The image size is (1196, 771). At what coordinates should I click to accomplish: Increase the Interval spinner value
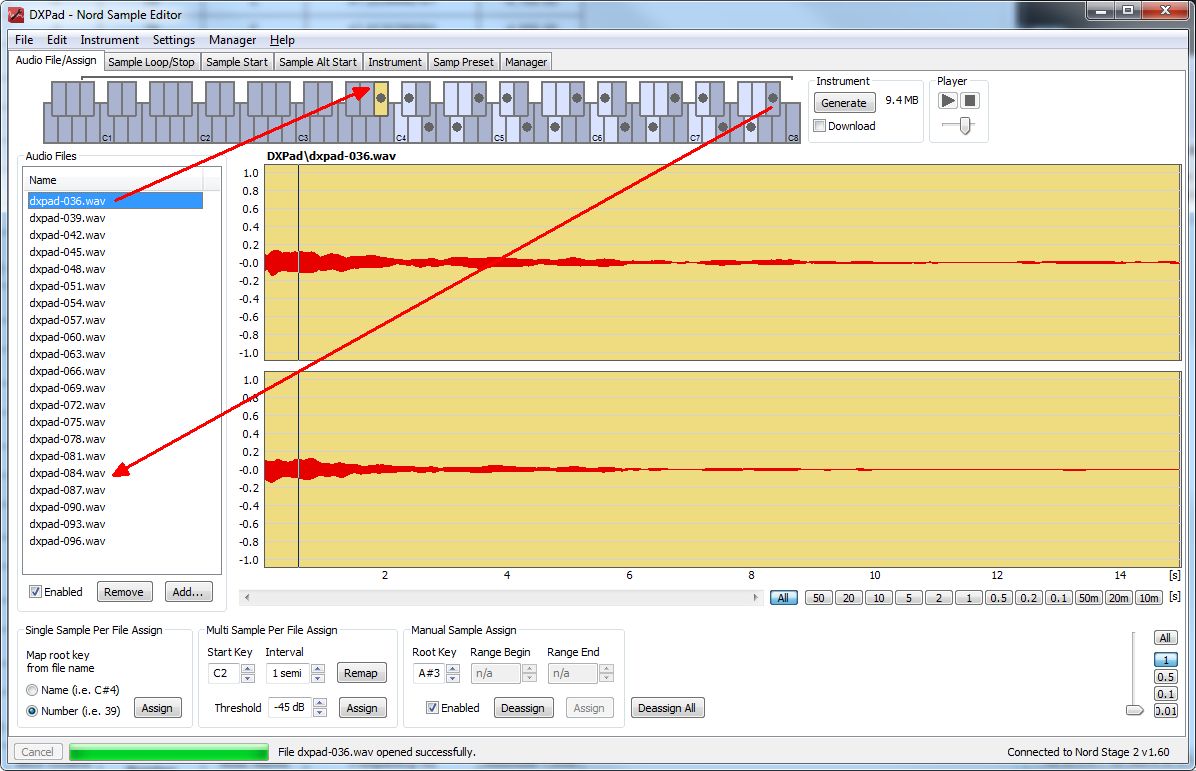coord(320,668)
